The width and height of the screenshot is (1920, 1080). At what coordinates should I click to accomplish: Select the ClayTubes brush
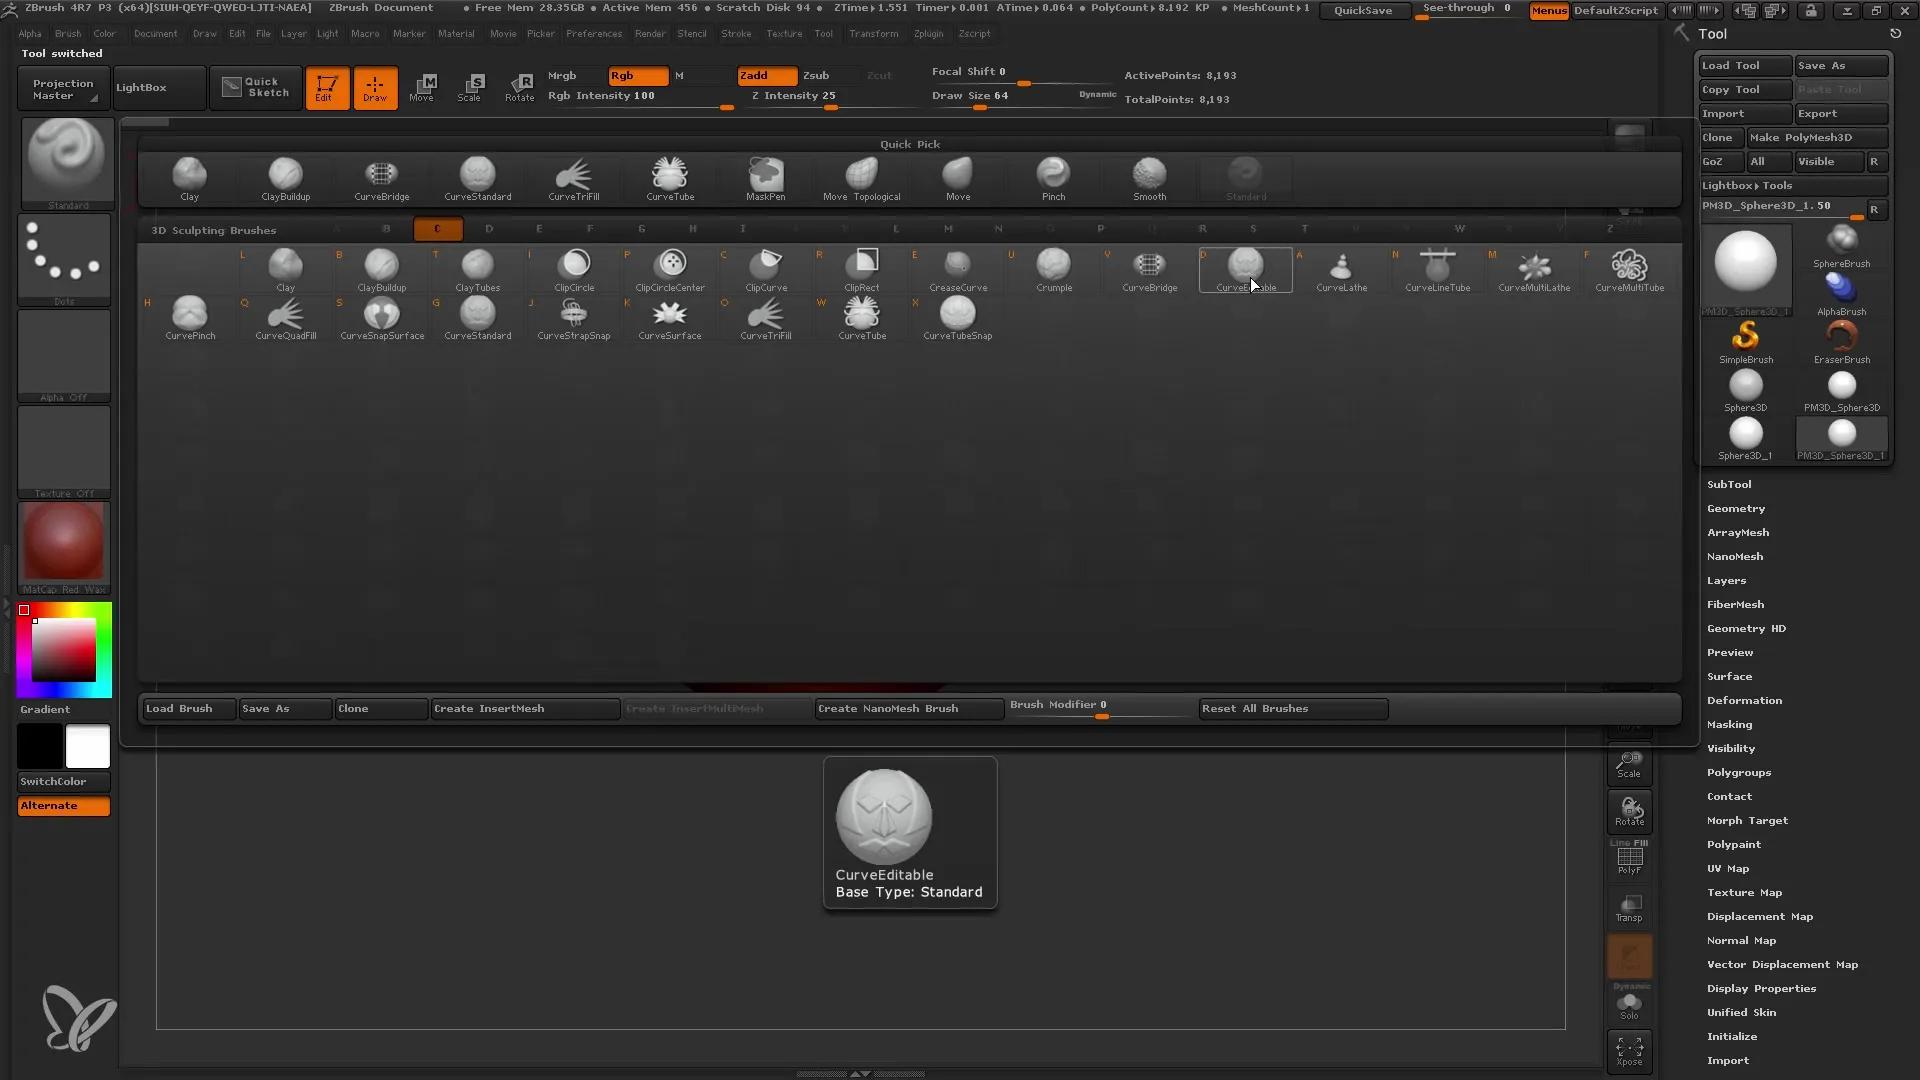(477, 270)
